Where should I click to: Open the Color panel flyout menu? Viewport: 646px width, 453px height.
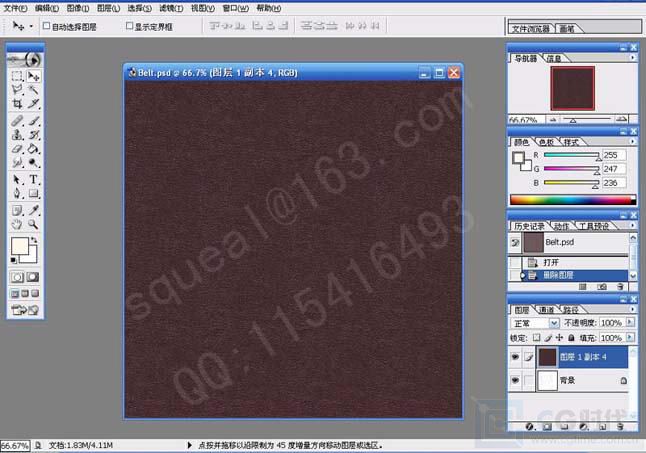point(632,141)
